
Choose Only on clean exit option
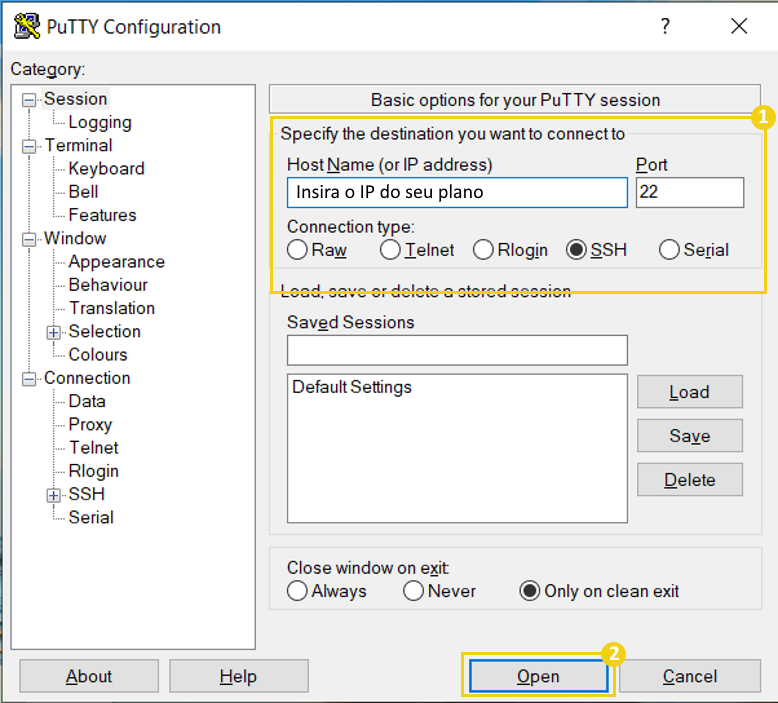pos(529,591)
